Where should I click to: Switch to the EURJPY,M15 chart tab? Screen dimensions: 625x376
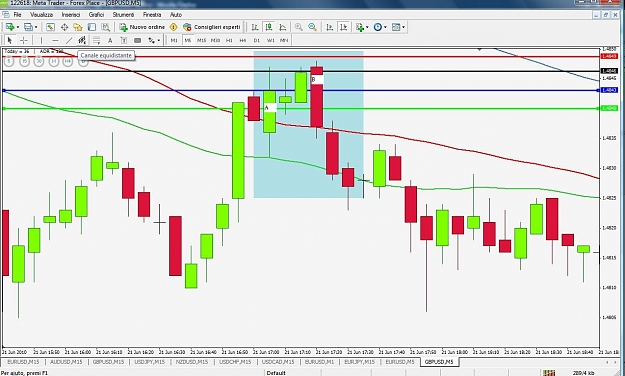click(x=359, y=362)
